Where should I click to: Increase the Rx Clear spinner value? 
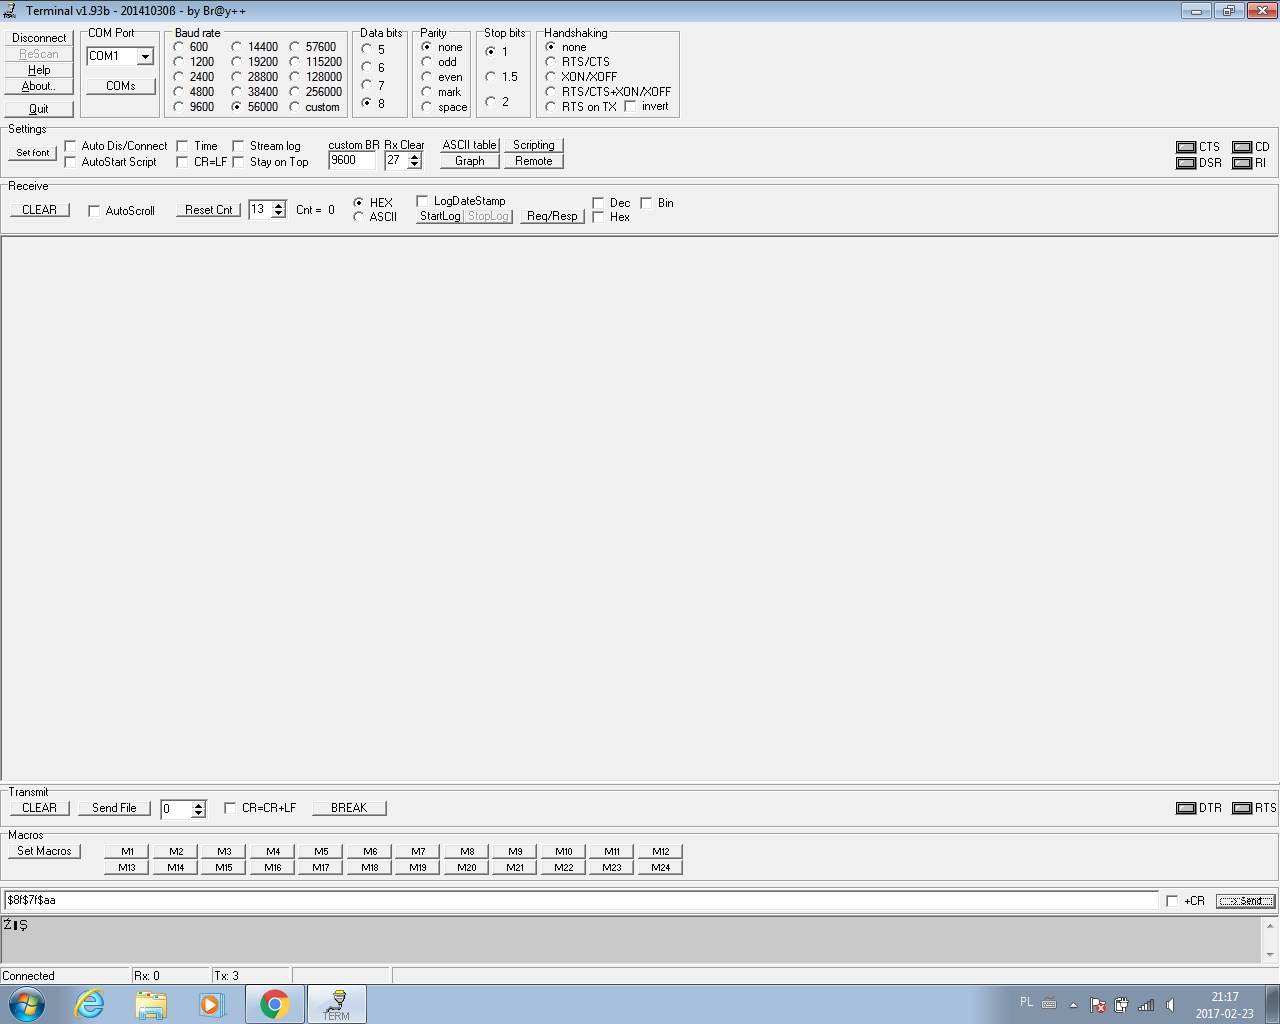[x=414, y=156]
